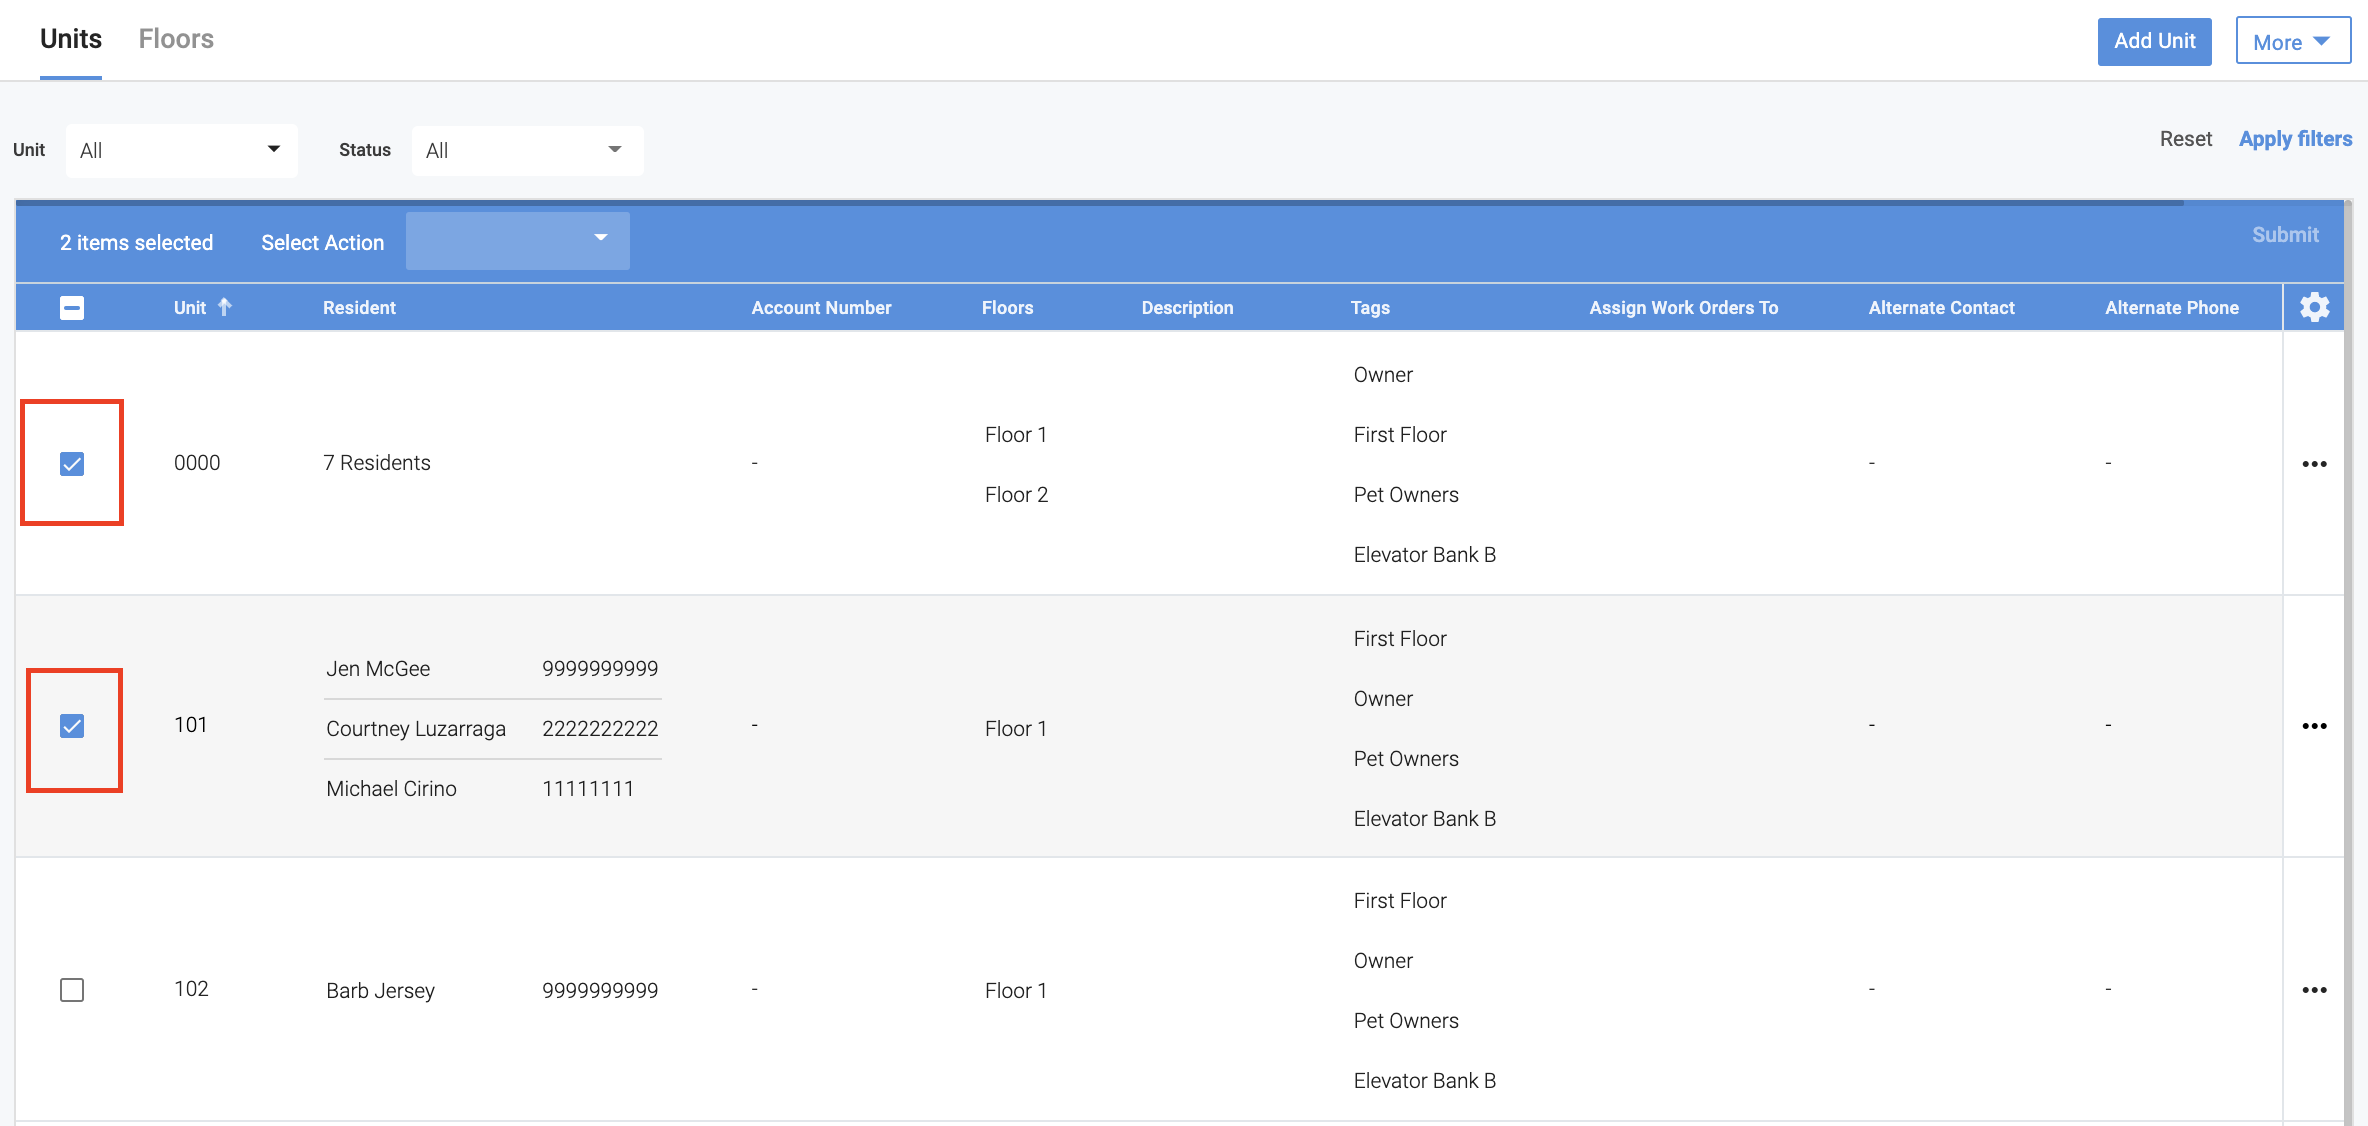Uncheck the checkbox for unit 0000

pyautogui.click(x=72, y=464)
